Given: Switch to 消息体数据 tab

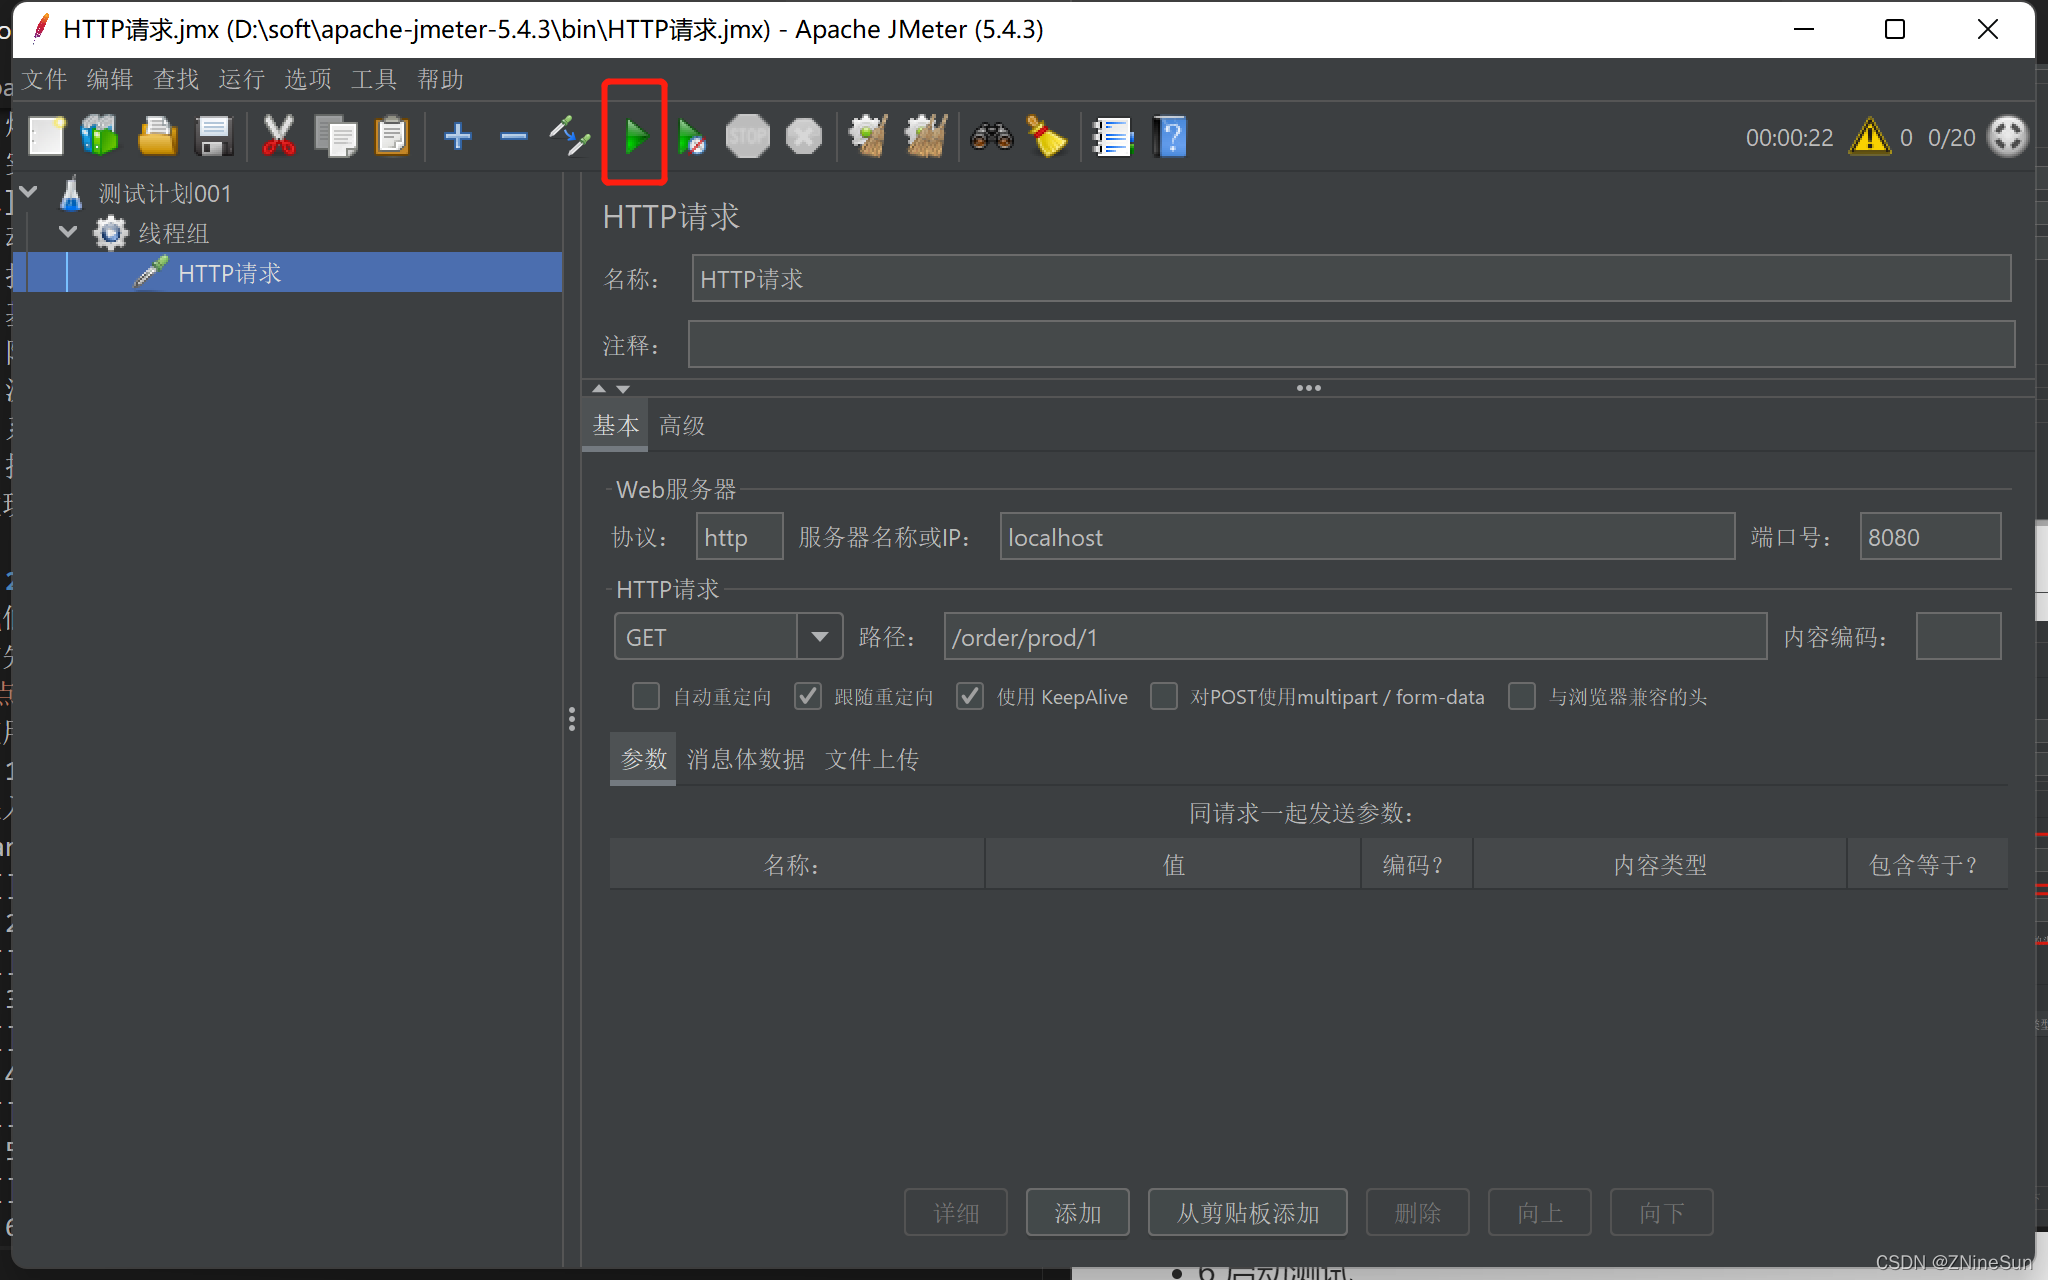Looking at the screenshot, I should [746, 759].
